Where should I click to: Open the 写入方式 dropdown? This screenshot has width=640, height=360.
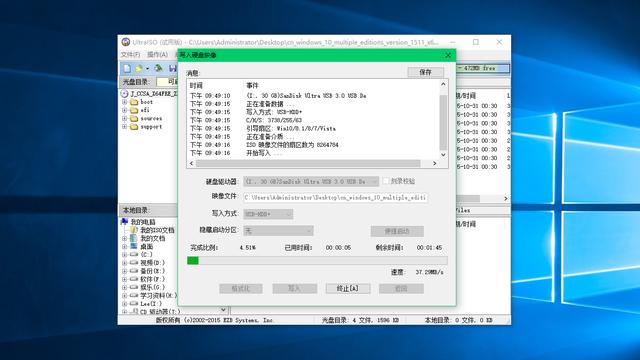[268, 214]
